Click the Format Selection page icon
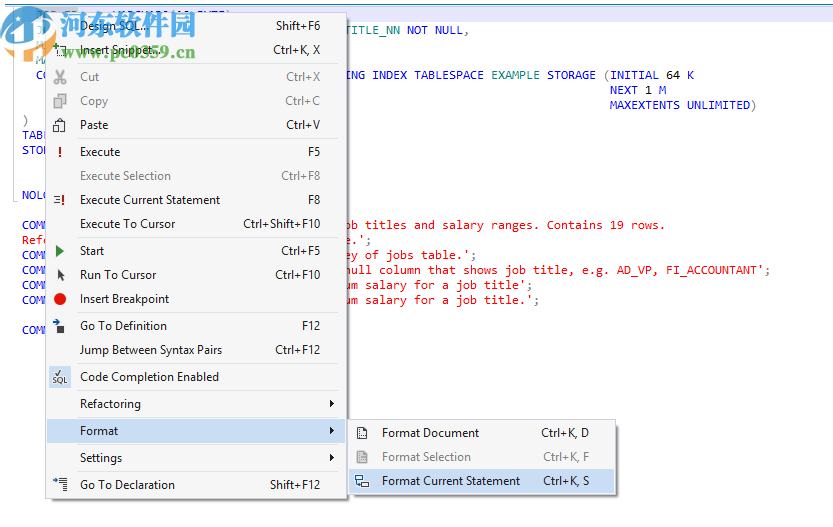The height and width of the screenshot is (527, 833). tap(362, 457)
